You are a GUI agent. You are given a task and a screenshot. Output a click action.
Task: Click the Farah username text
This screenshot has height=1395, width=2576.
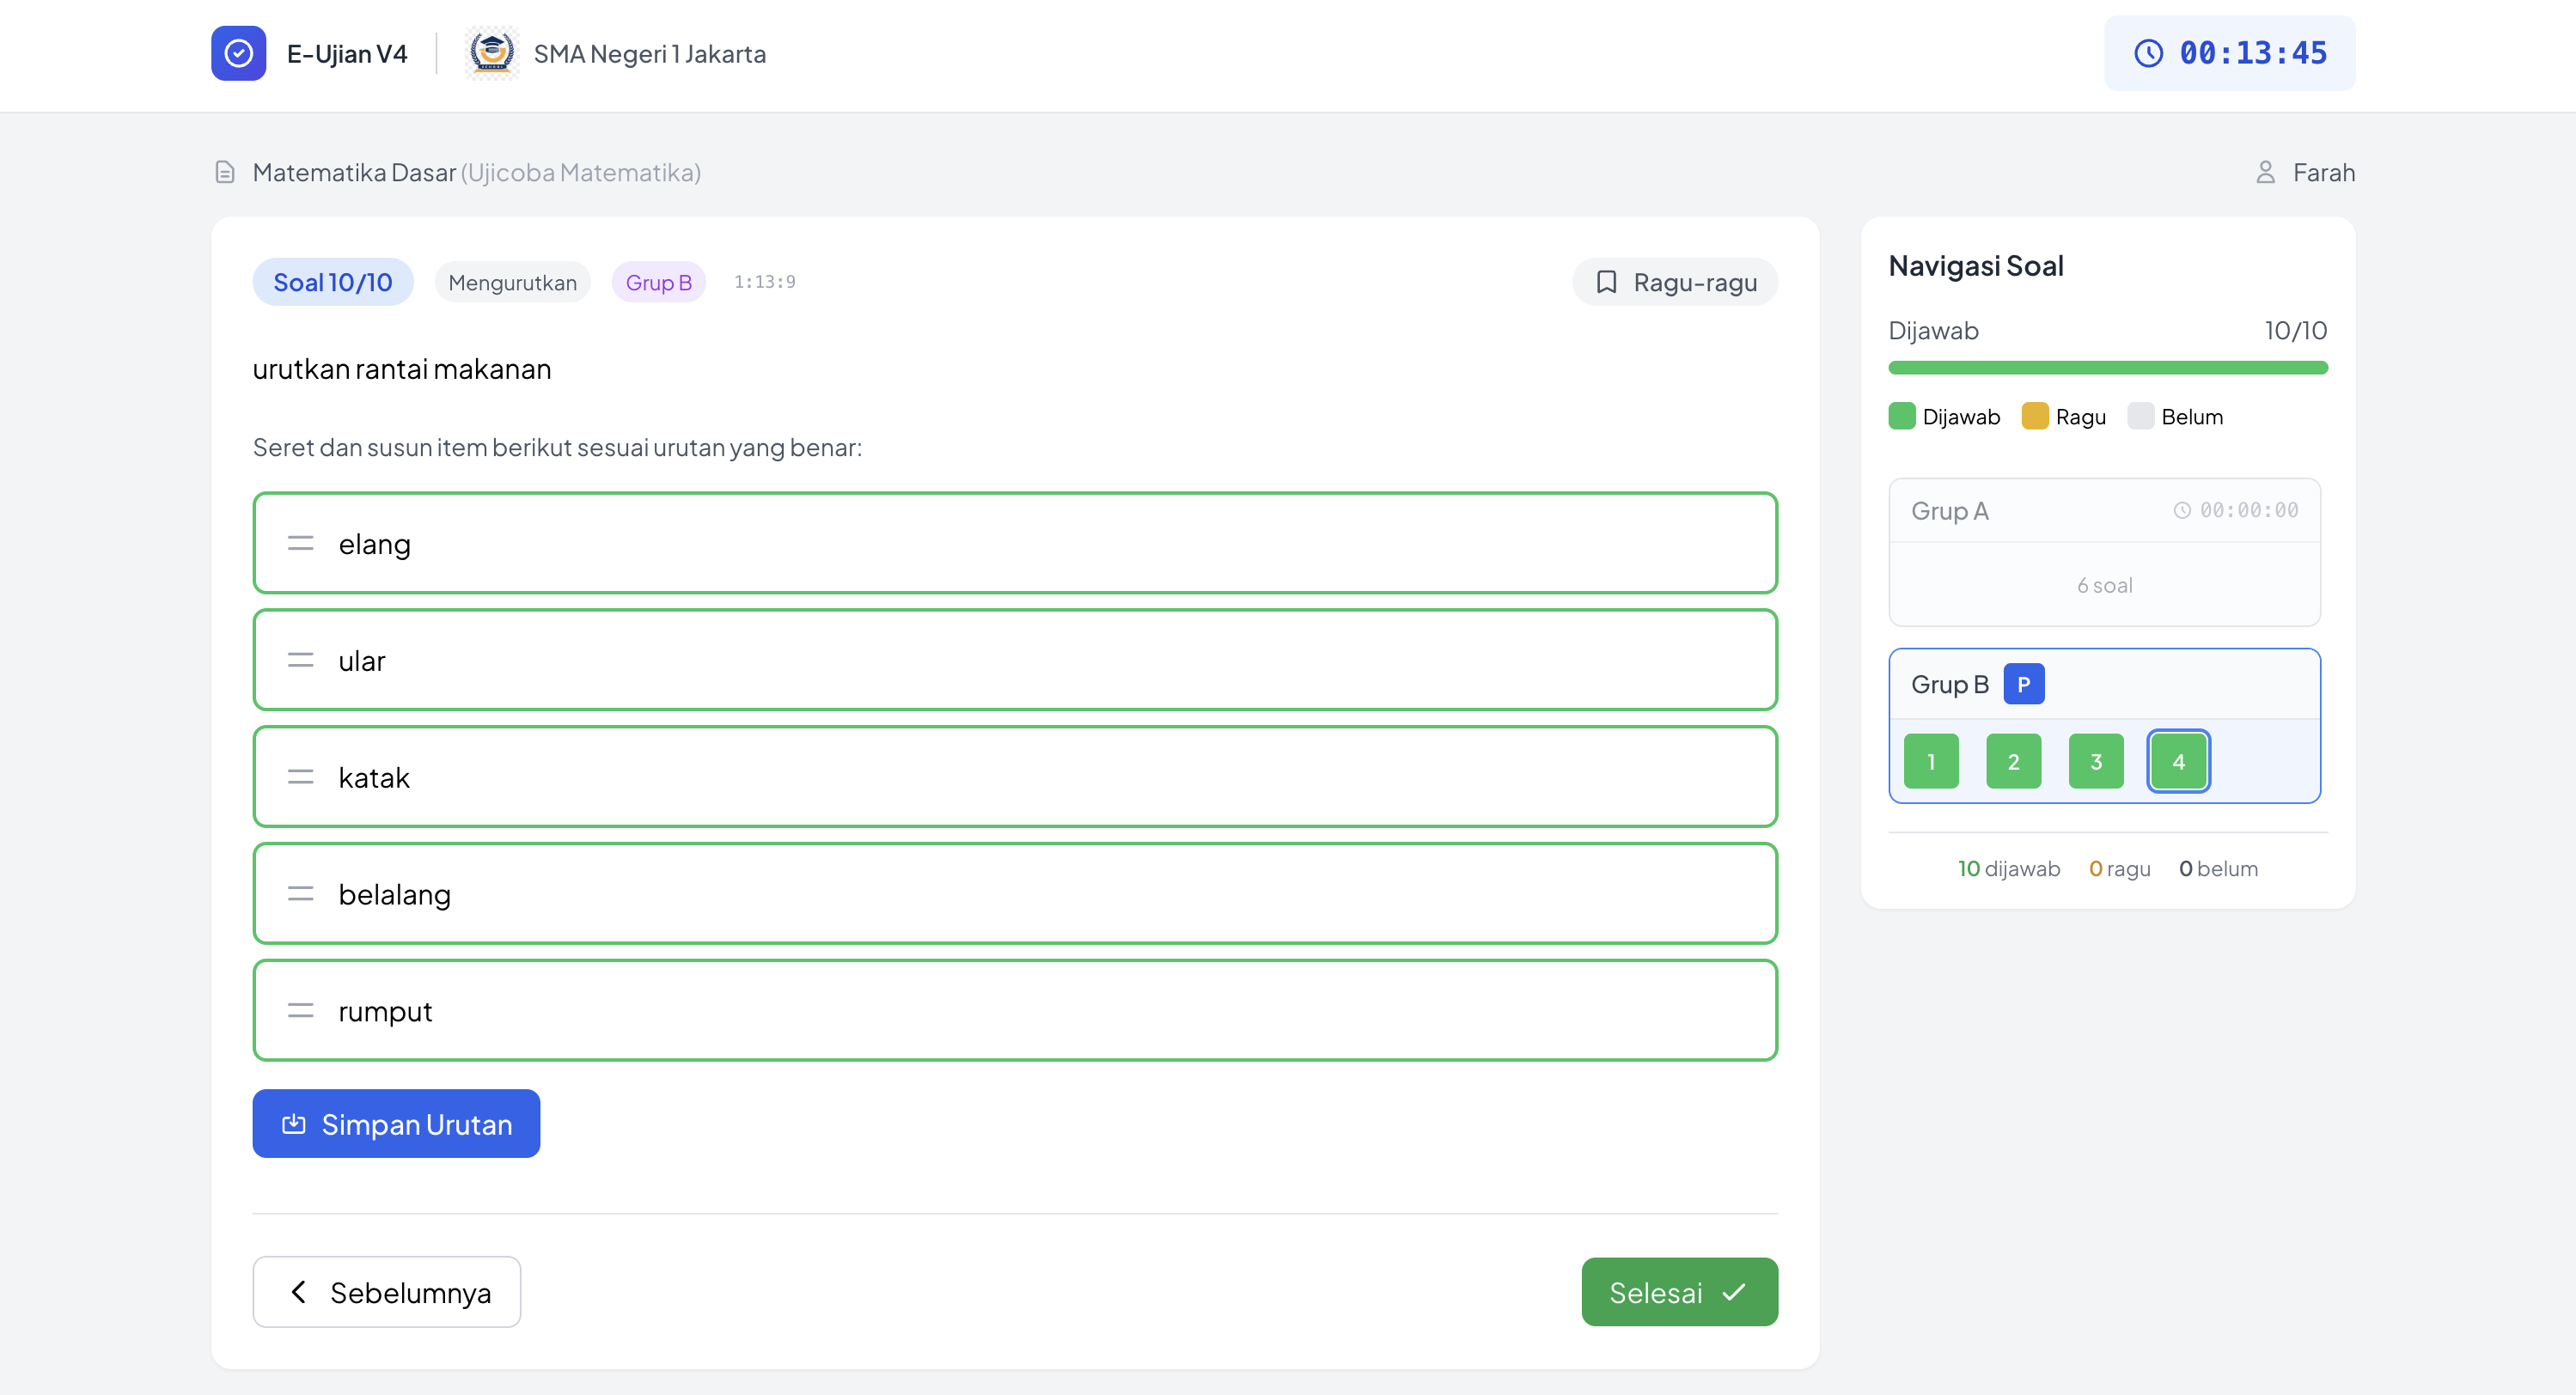click(2324, 172)
